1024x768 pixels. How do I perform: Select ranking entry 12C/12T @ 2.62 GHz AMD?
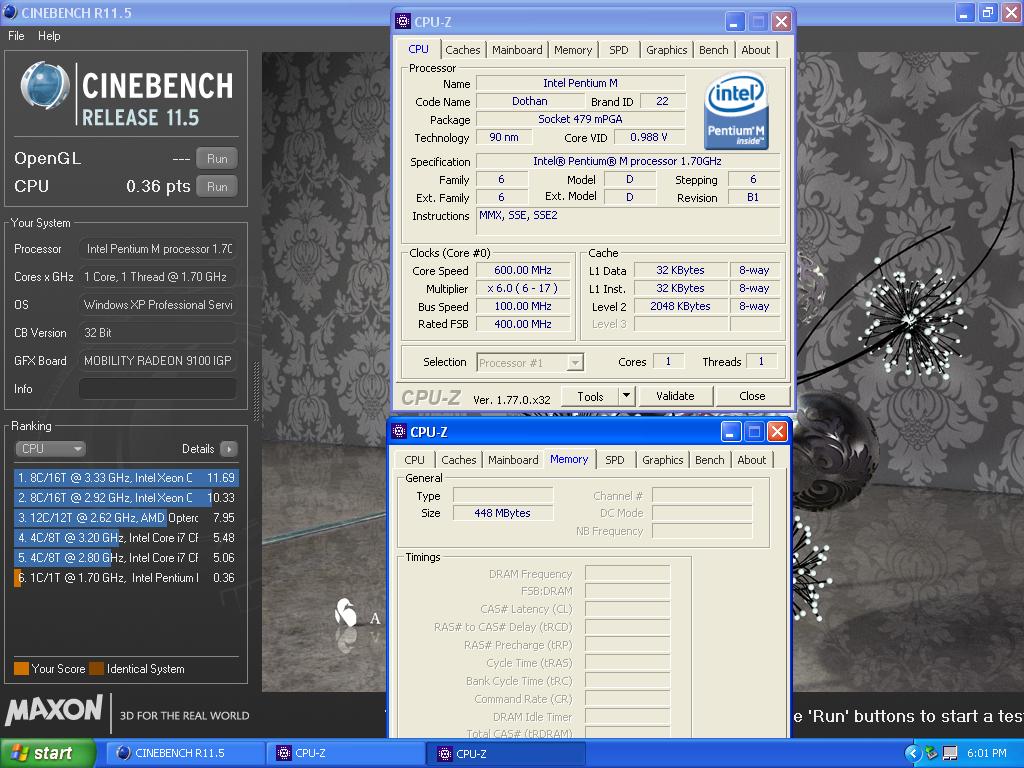click(x=126, y=518)
